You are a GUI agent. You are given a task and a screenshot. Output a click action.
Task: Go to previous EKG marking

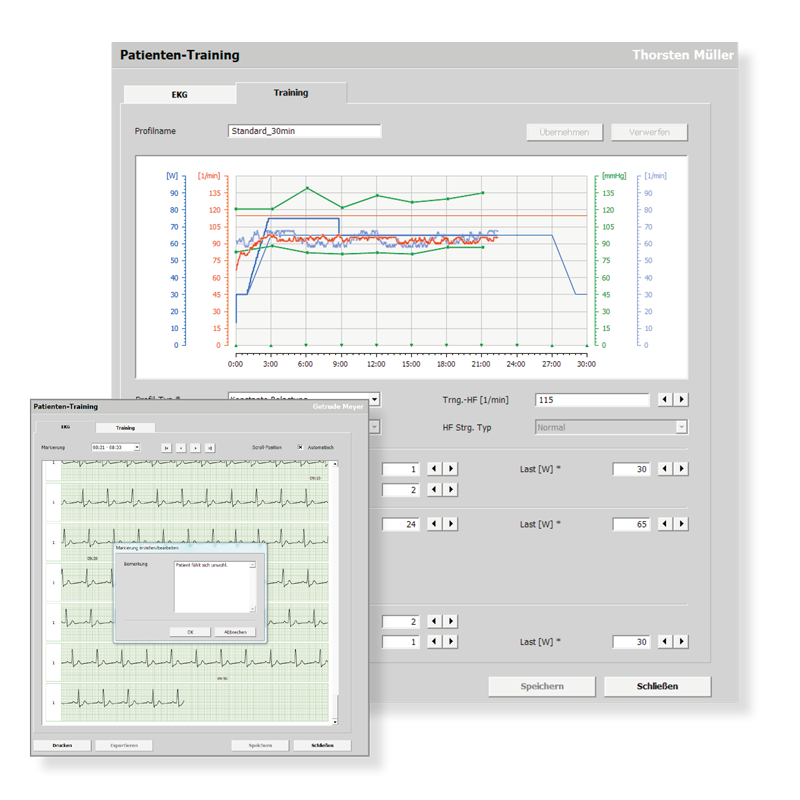(x=181, y=447)
